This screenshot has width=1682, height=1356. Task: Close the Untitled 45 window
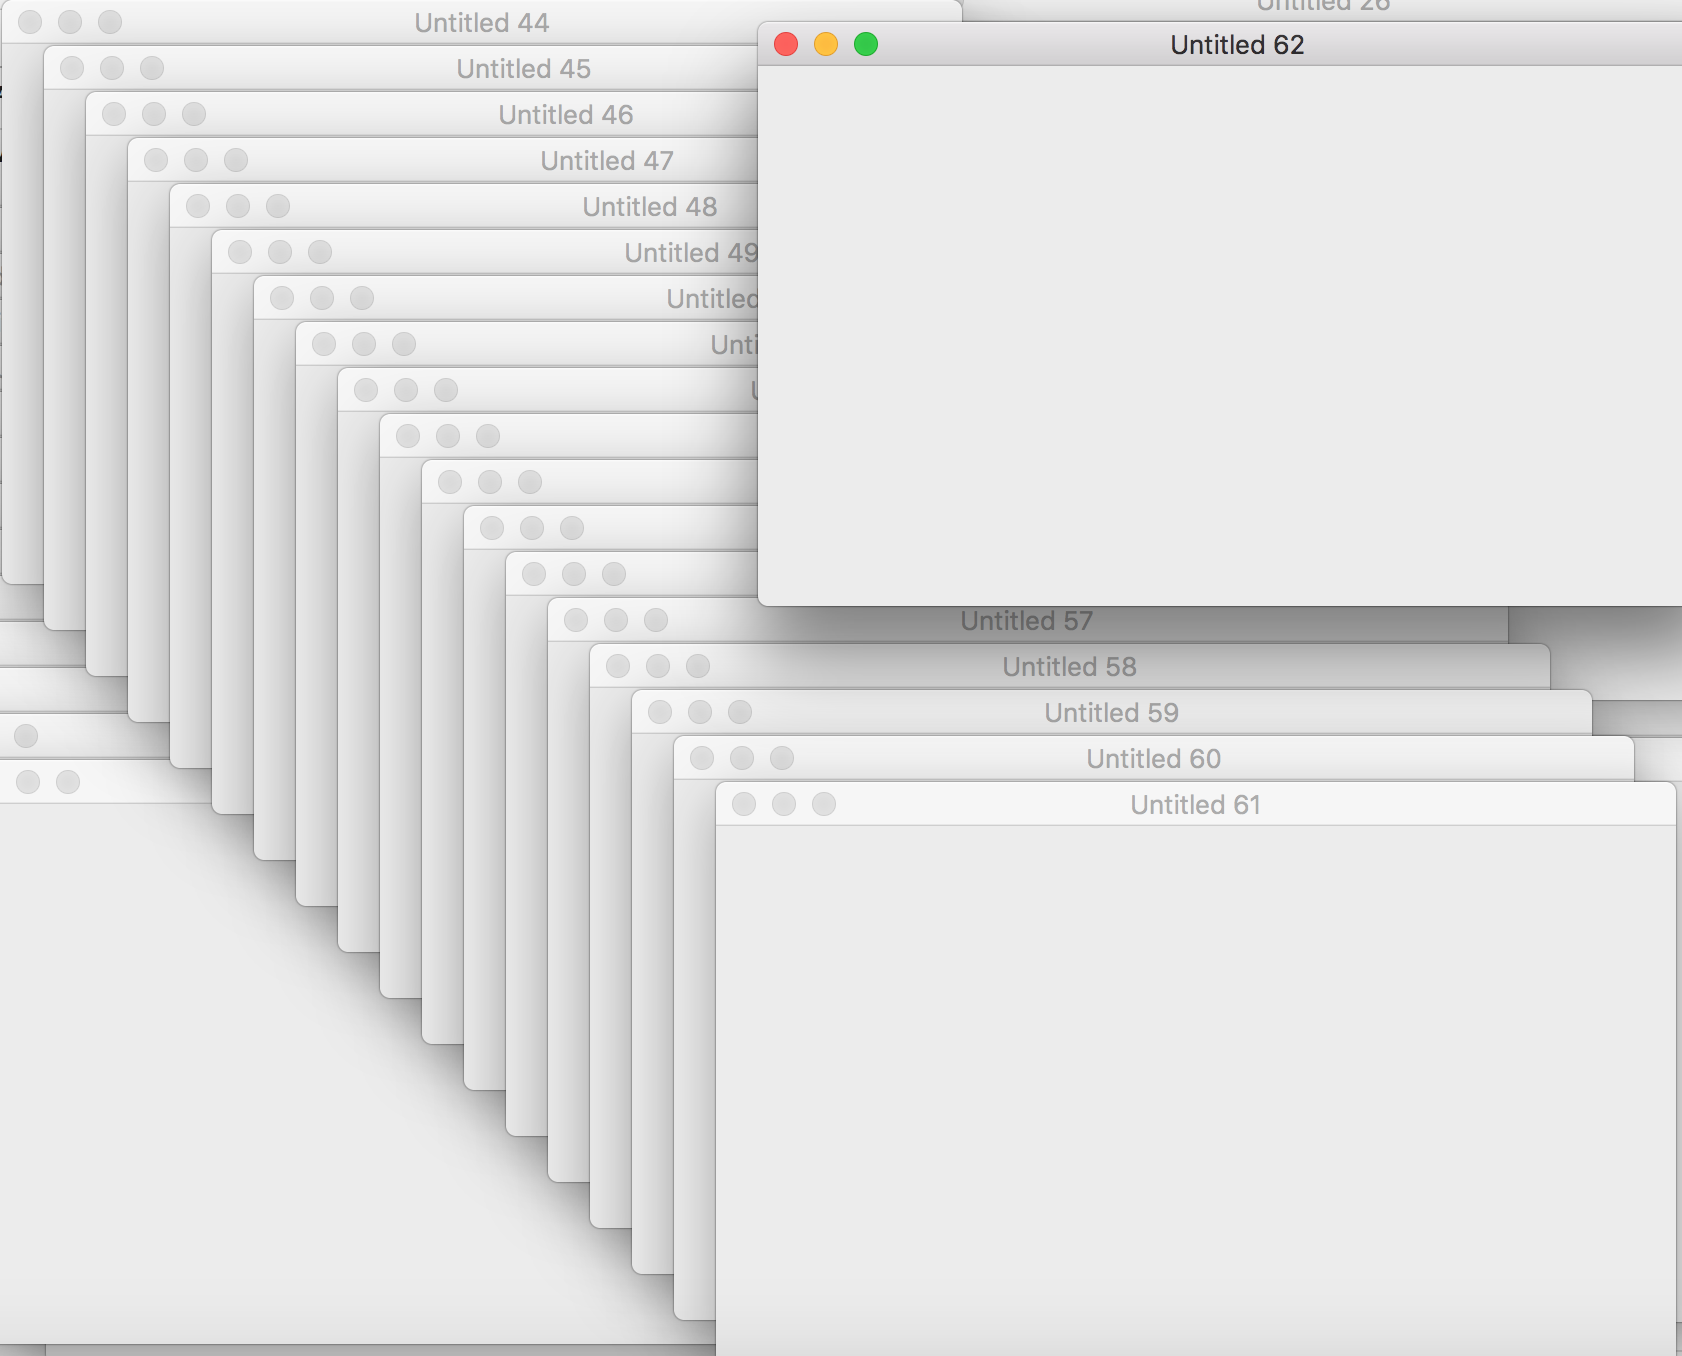pos(72,68)
